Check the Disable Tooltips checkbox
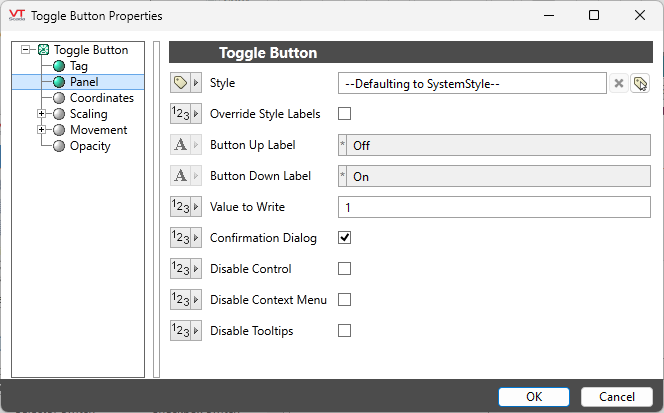The image size is (664, 413). pyautogui.click(x=345, y=331)
